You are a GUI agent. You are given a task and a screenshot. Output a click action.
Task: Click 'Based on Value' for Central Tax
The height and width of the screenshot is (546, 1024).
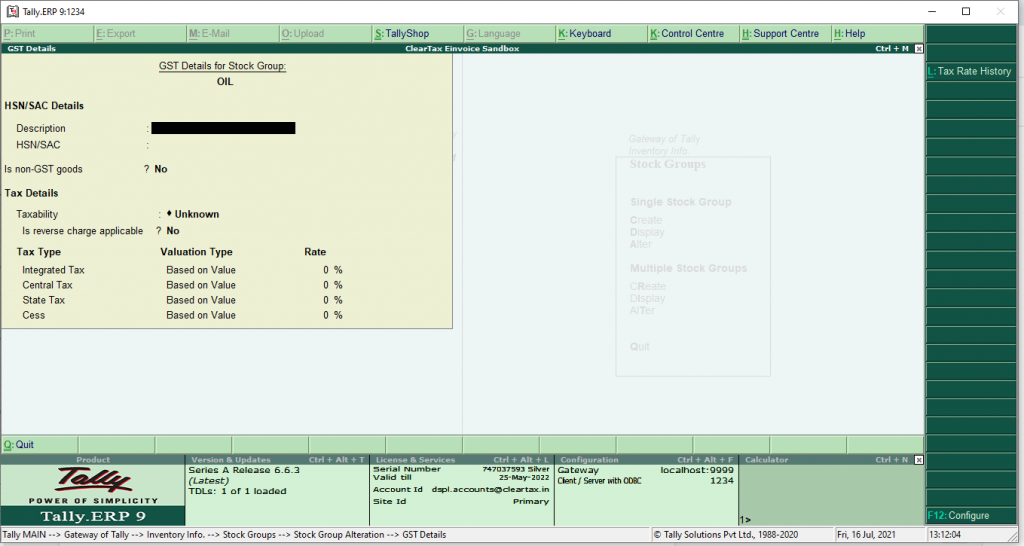click(x=200, y=285)
